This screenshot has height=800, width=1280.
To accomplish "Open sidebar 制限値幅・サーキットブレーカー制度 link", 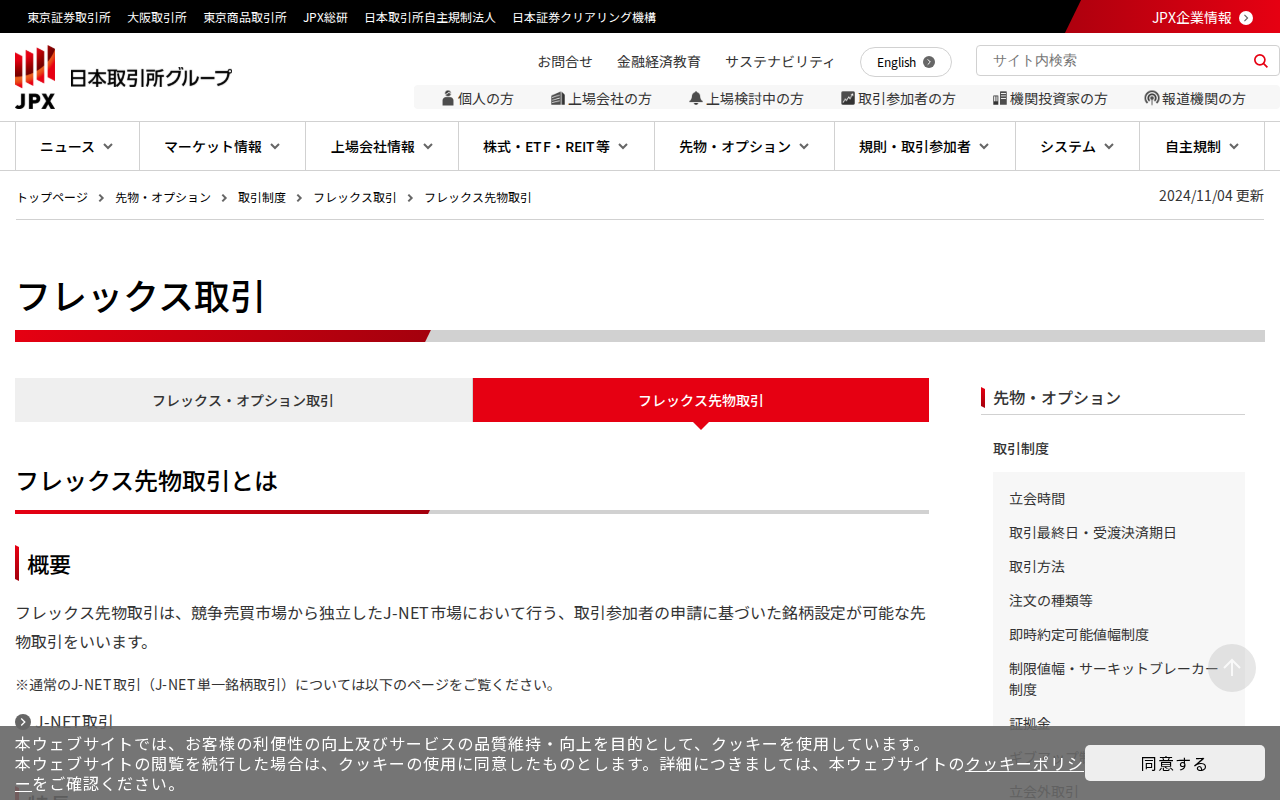I will (1113, 678).
